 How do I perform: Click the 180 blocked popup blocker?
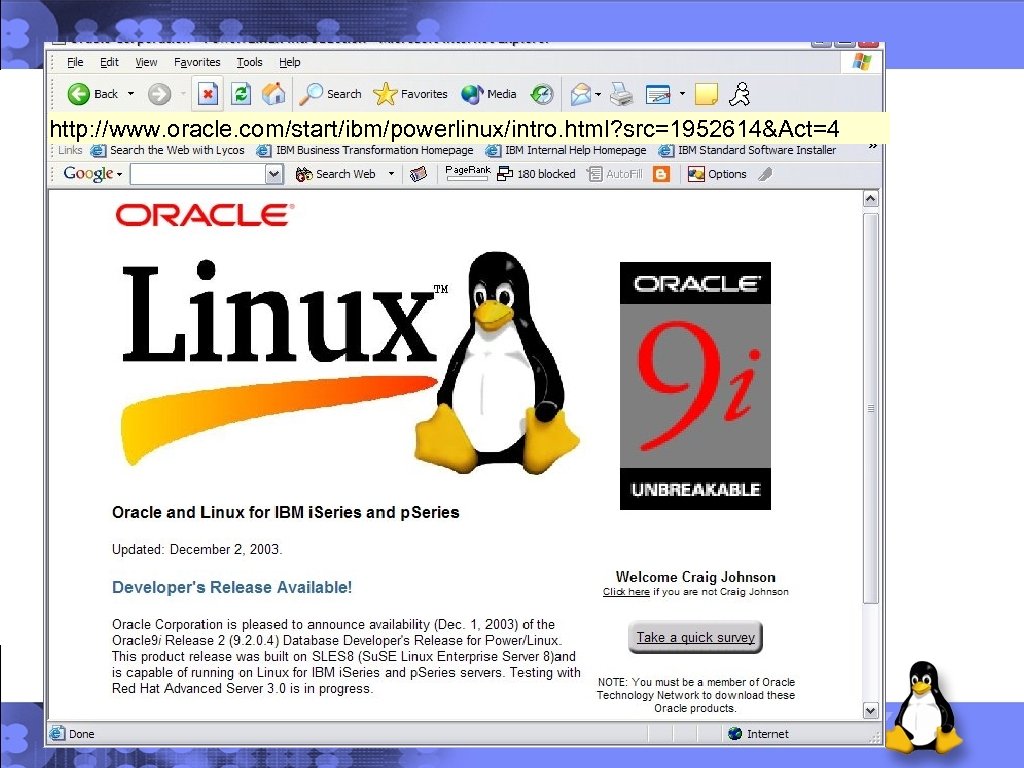[536, 174]
